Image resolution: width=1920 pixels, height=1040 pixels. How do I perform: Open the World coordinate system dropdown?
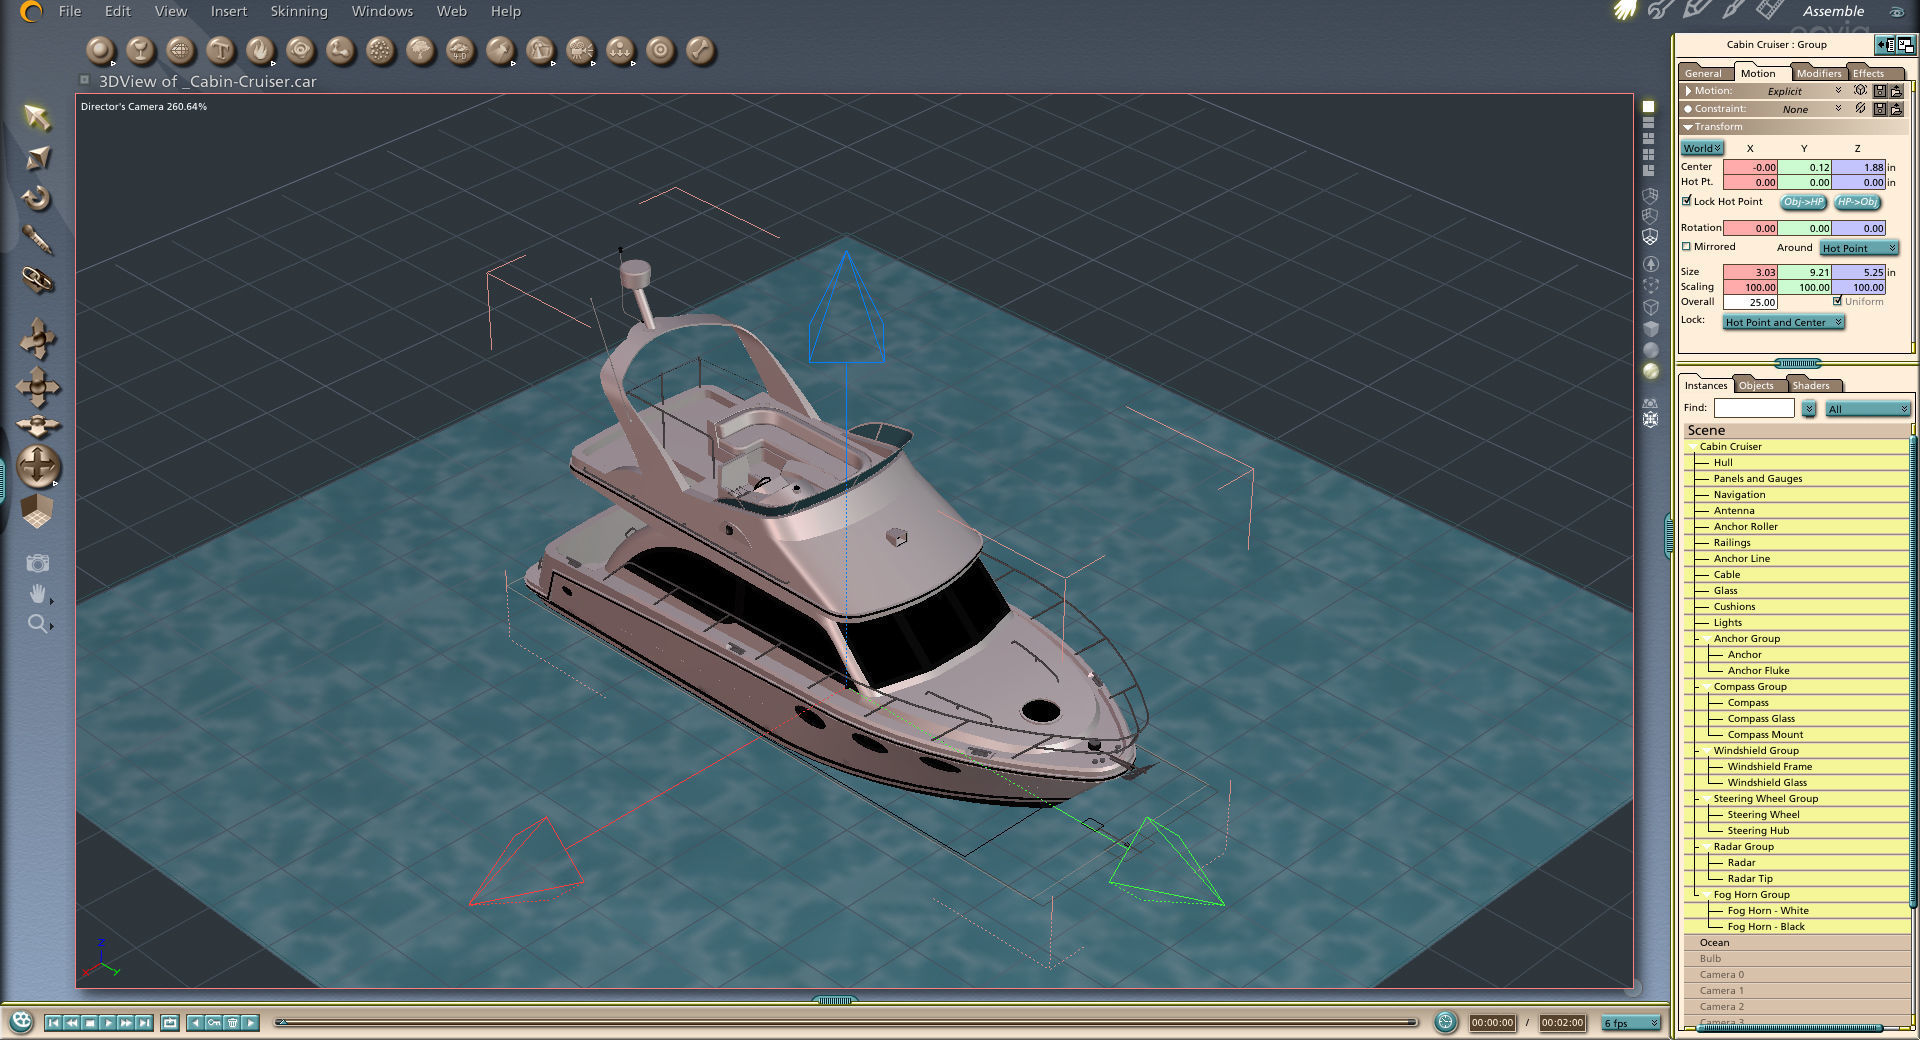1702,148
